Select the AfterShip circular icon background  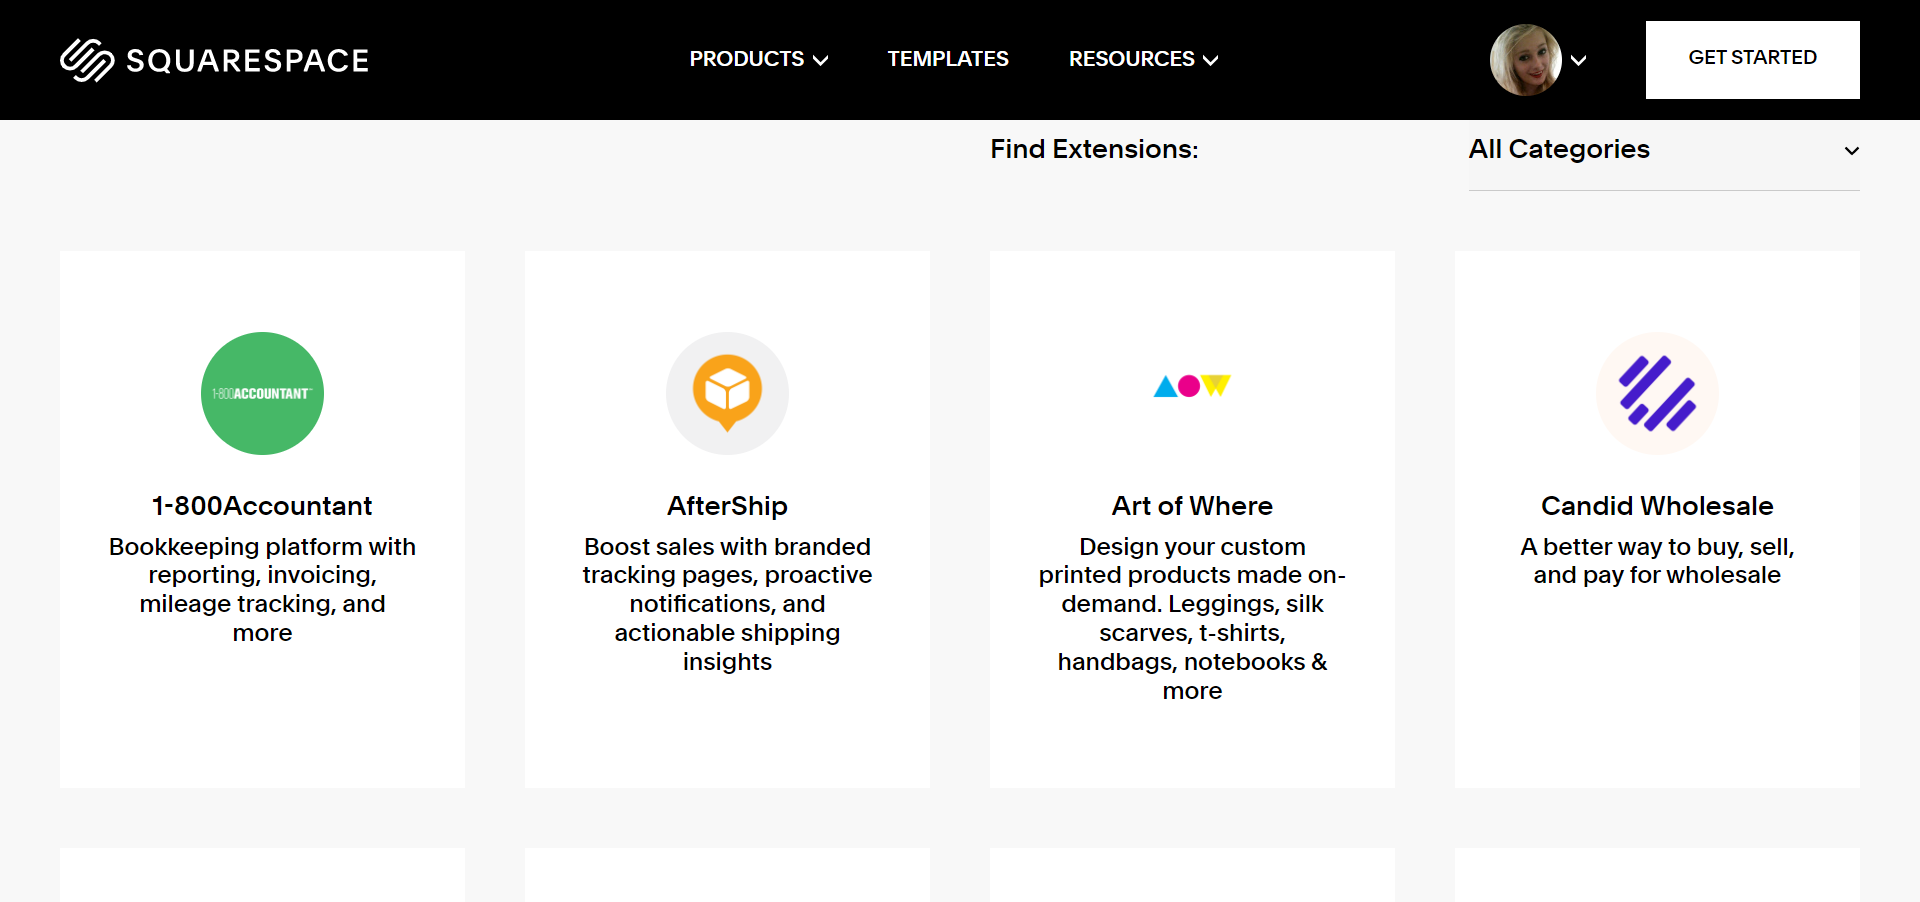coord(727,393)
